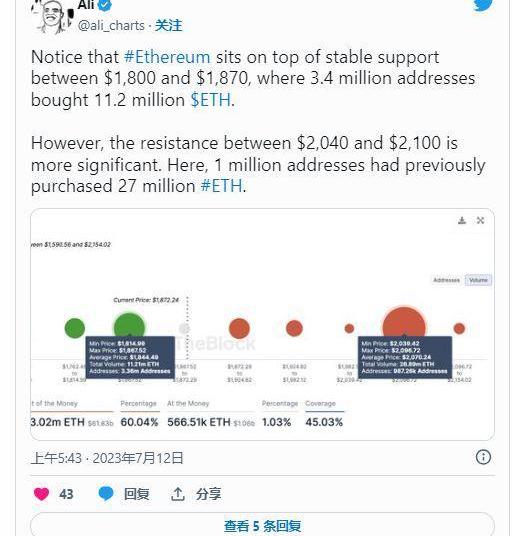
Task: Open the @ali_charts handle
Action: pos(111,26)
